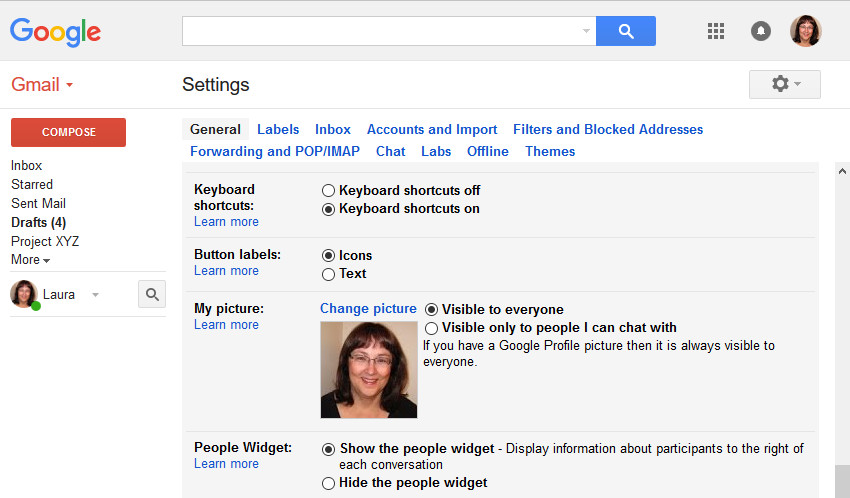Expand the More labels list
This screenshot has width=850, height=498.
click(30, 260)
